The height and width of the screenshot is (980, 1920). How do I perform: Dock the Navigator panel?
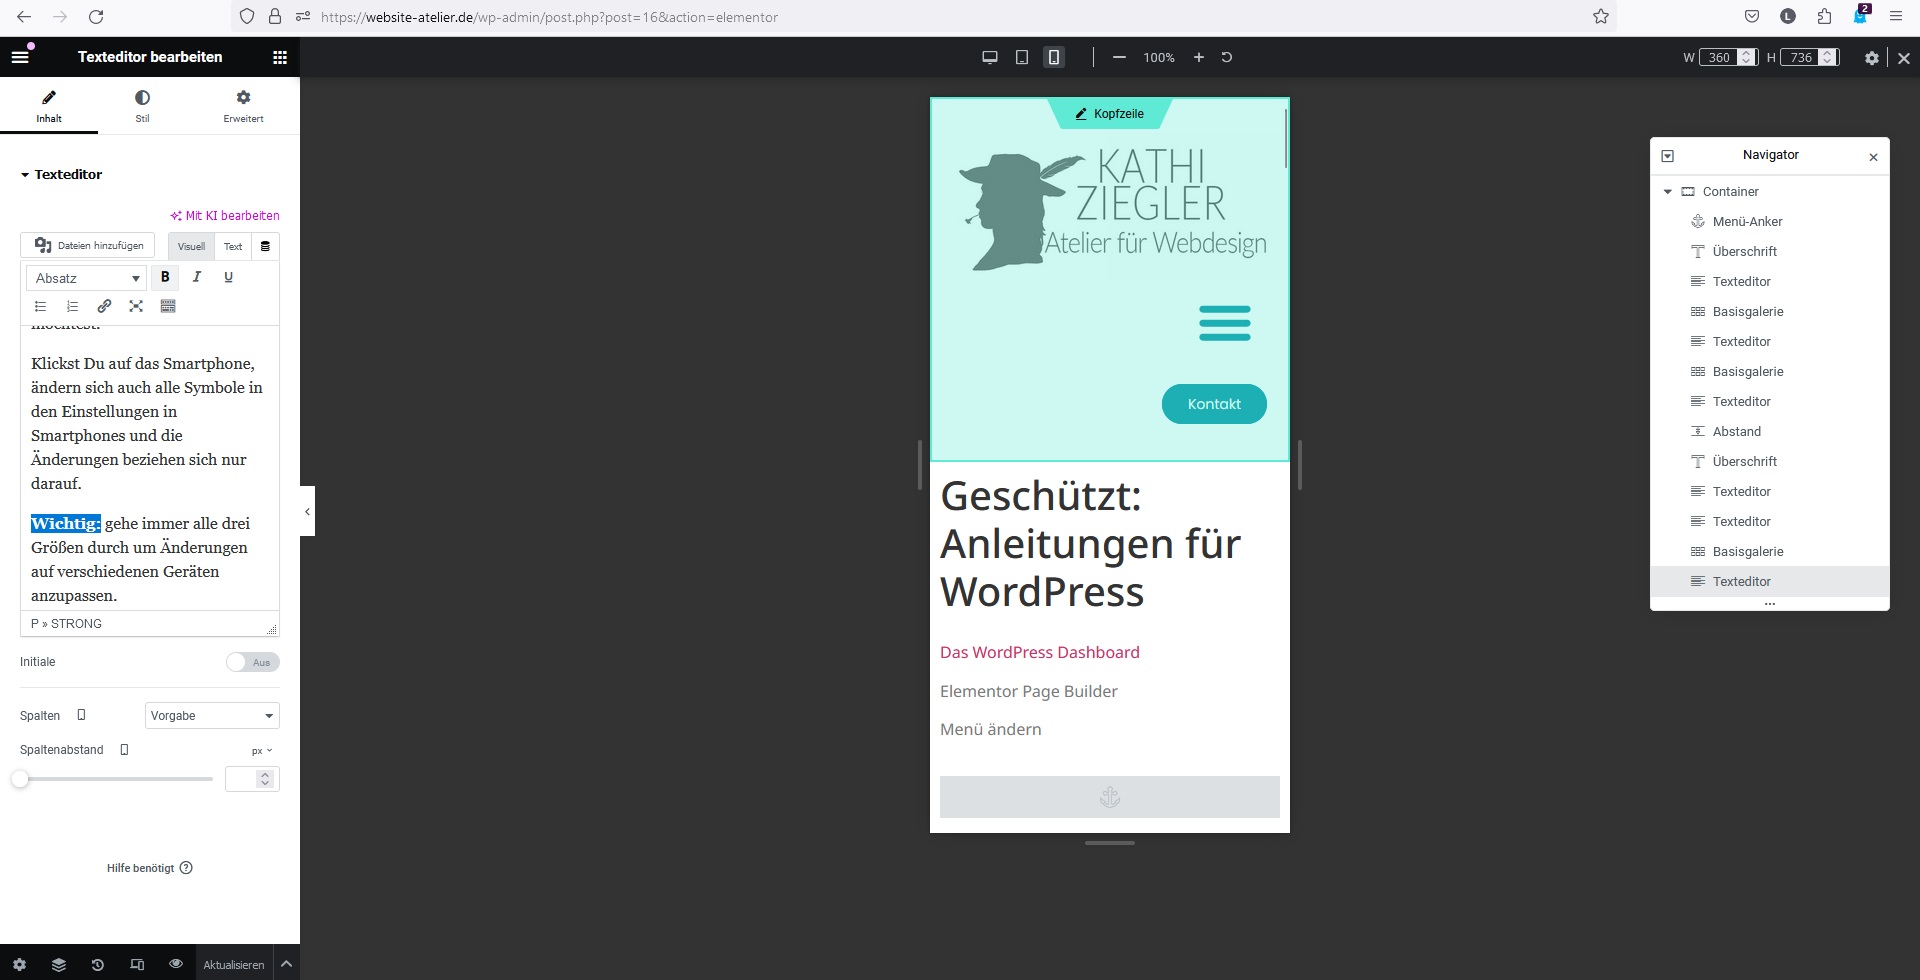point(1667,156)
